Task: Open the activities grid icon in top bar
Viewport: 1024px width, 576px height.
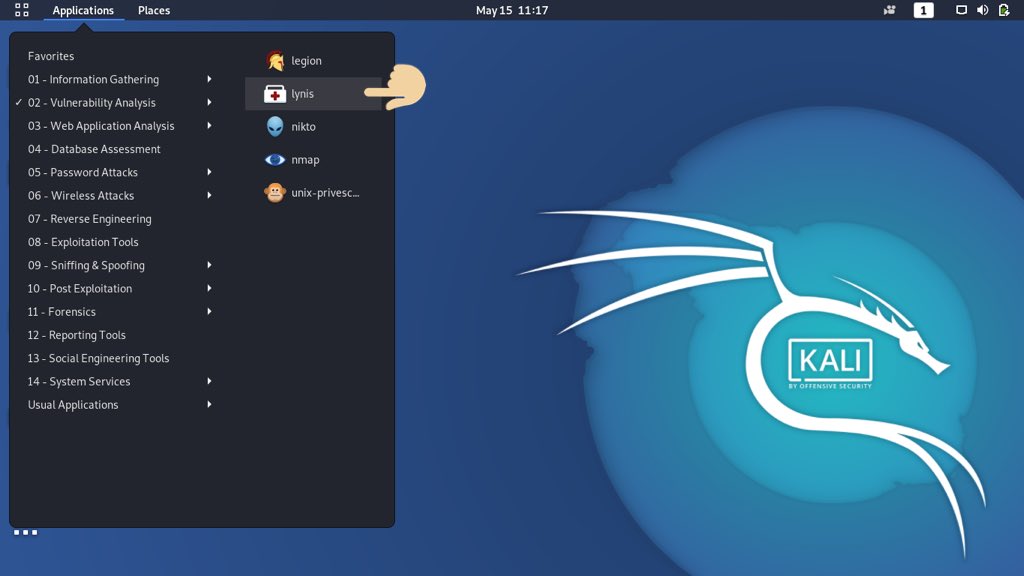Action: [x=22, y=10]
